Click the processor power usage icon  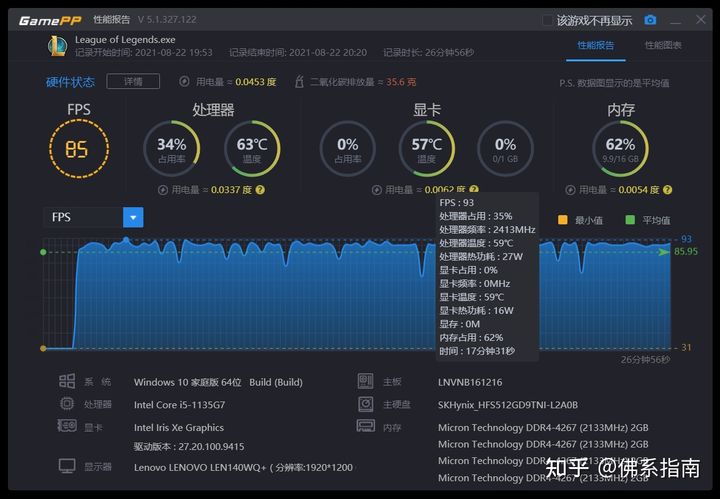point(163,190)
